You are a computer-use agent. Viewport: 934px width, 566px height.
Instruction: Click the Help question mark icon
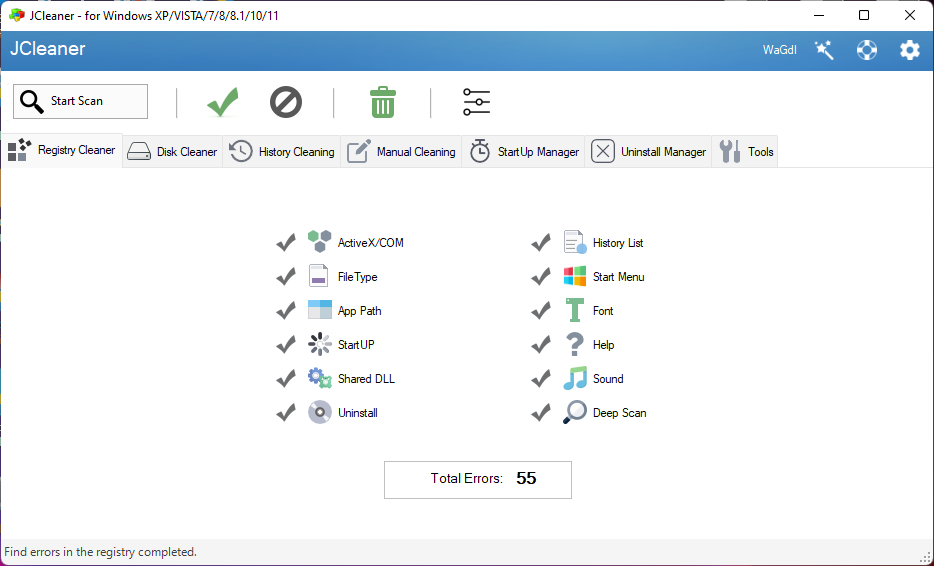575,344
